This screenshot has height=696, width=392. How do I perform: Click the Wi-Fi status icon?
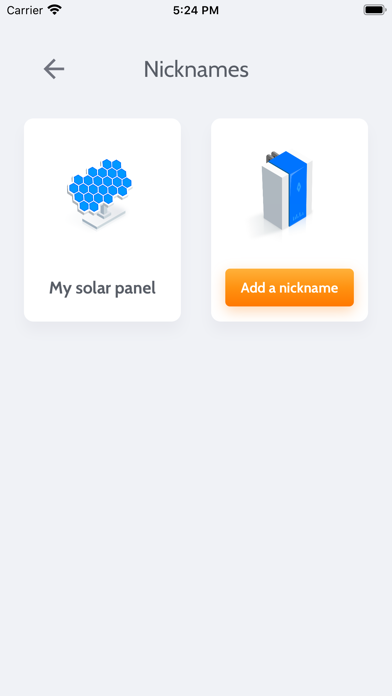click(x=55, y=10)
